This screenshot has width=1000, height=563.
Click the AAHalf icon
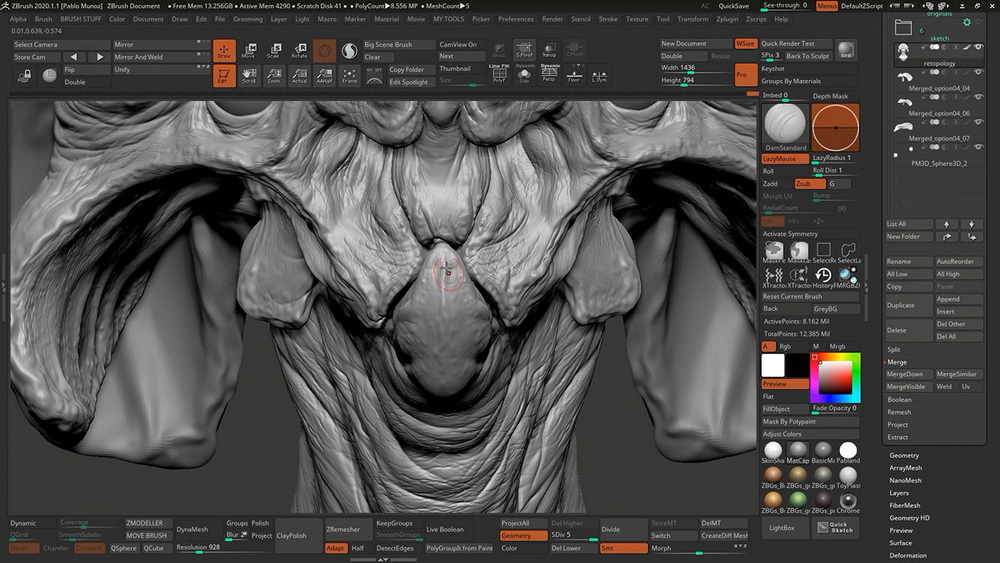(x=324, y=75)
